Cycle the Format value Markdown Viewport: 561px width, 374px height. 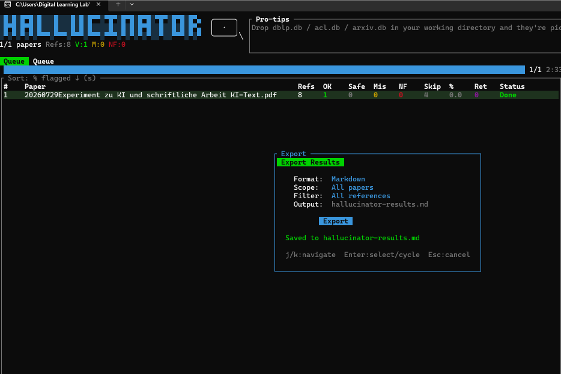tap(348, 179)
